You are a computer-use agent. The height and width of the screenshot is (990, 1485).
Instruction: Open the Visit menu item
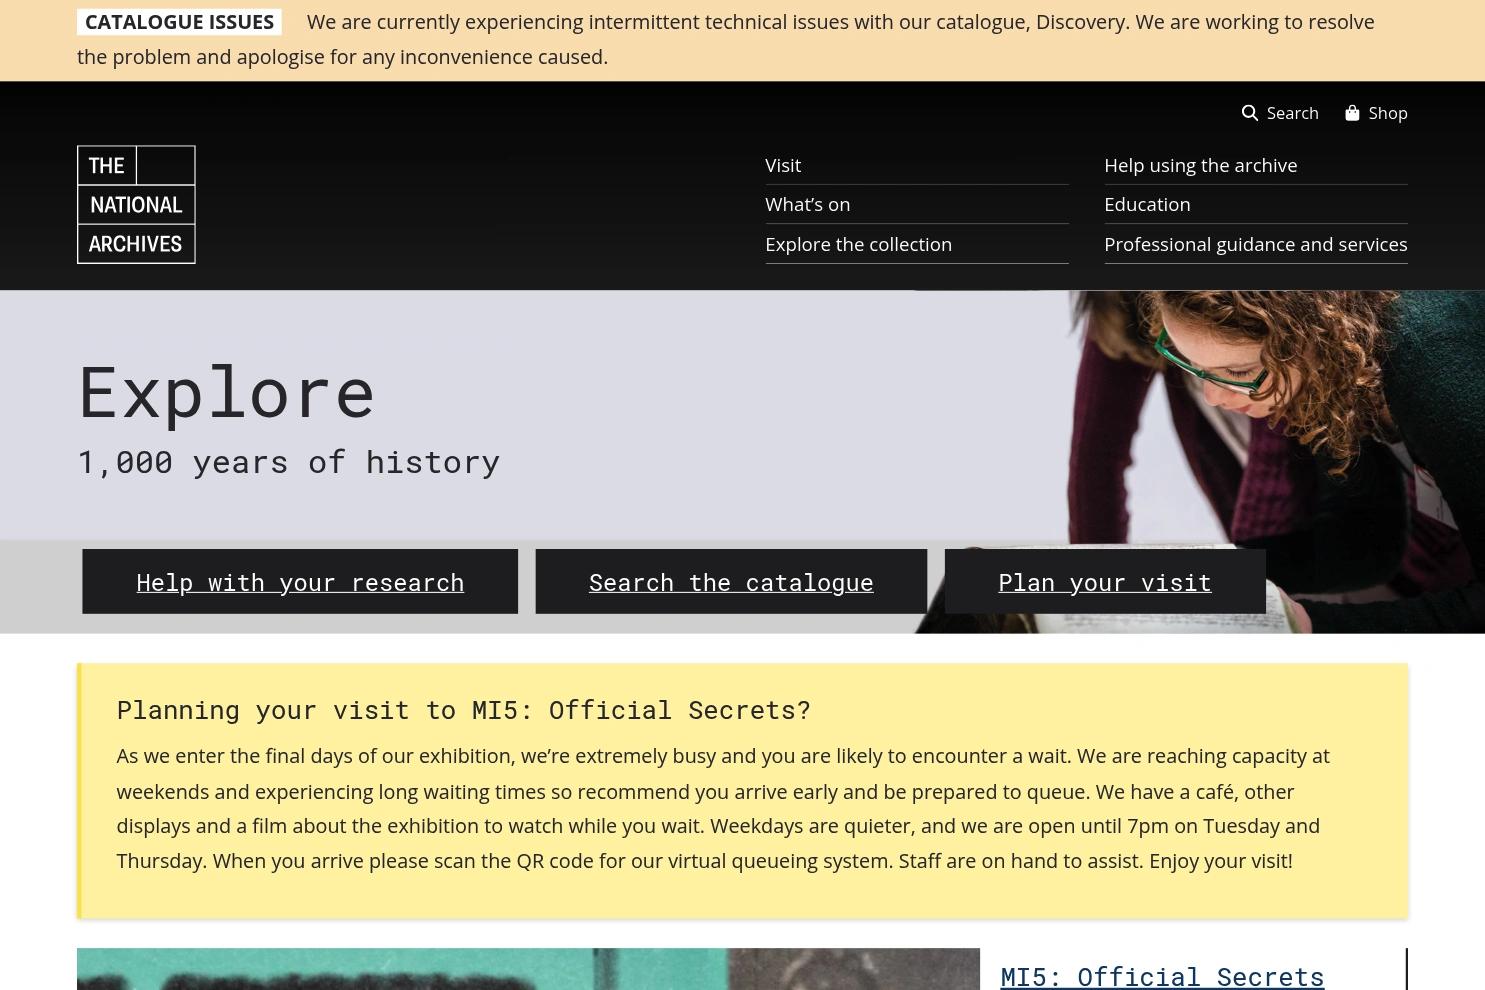click(x=783, y=165)
